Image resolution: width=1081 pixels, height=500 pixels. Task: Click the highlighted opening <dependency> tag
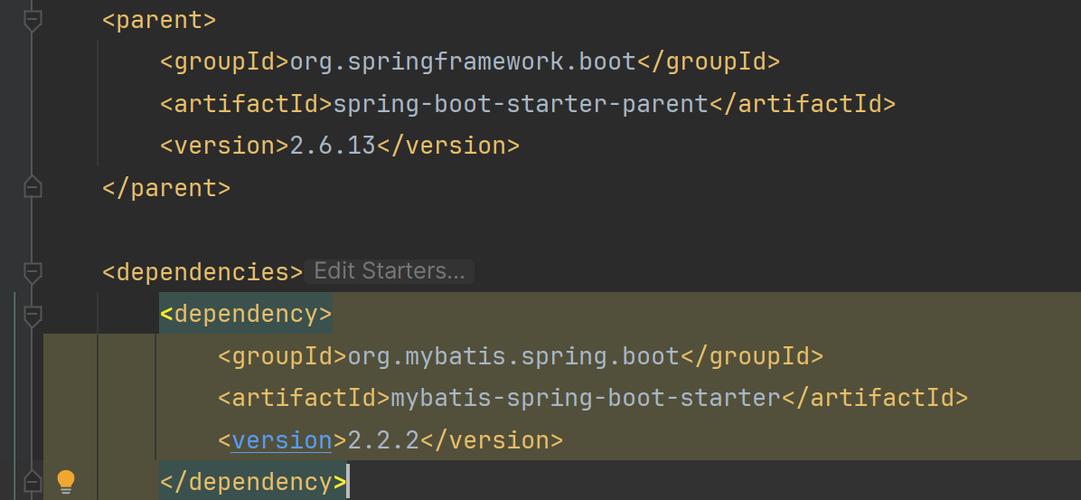click(x=246, y=314)
